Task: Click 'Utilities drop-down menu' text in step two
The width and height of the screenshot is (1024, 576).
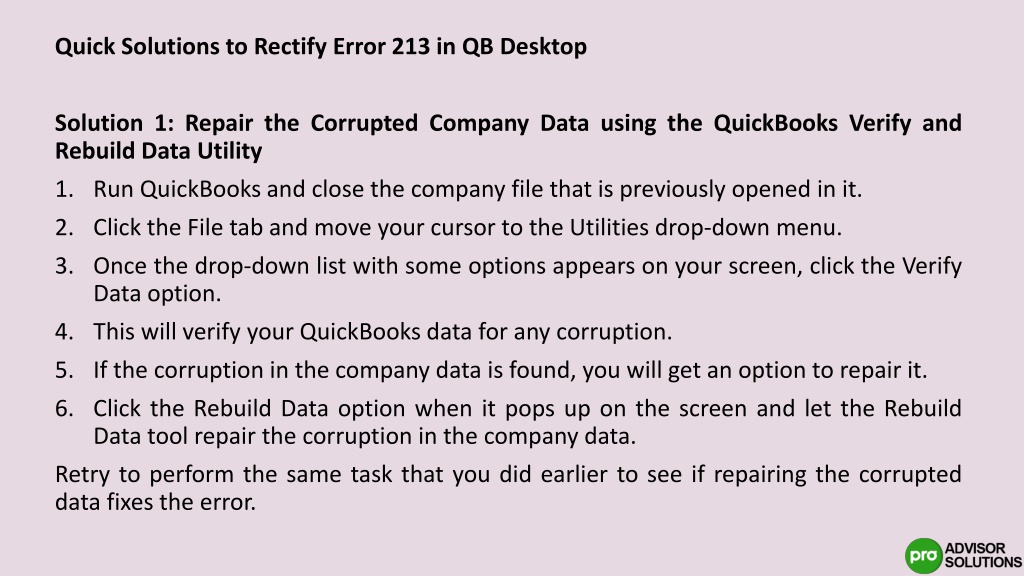Action: (705, 228)
